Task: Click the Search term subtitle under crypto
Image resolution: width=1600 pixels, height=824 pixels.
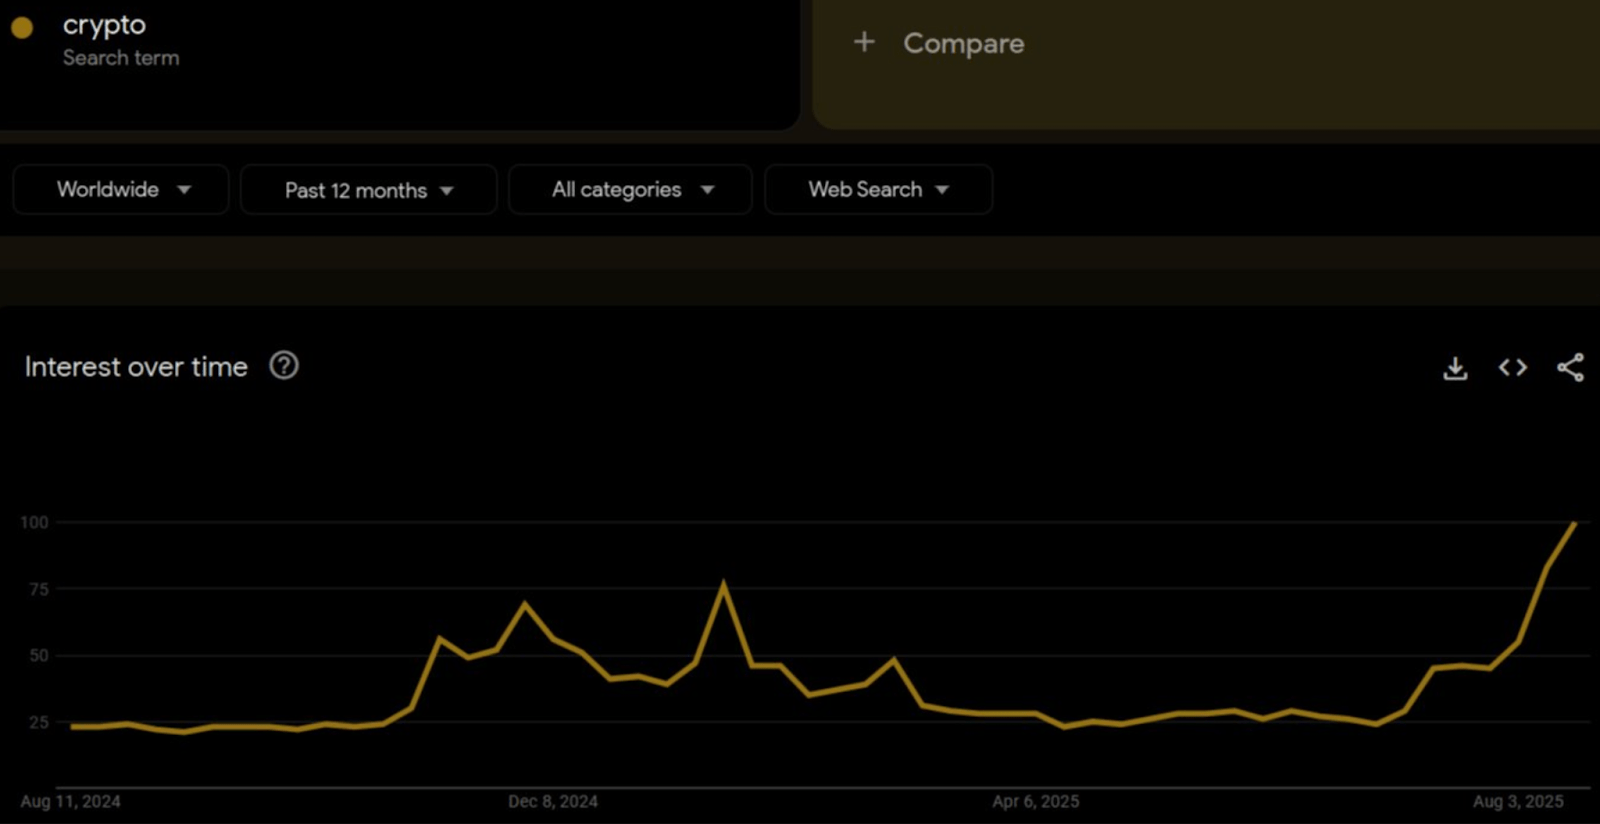Action: (121, 58)
